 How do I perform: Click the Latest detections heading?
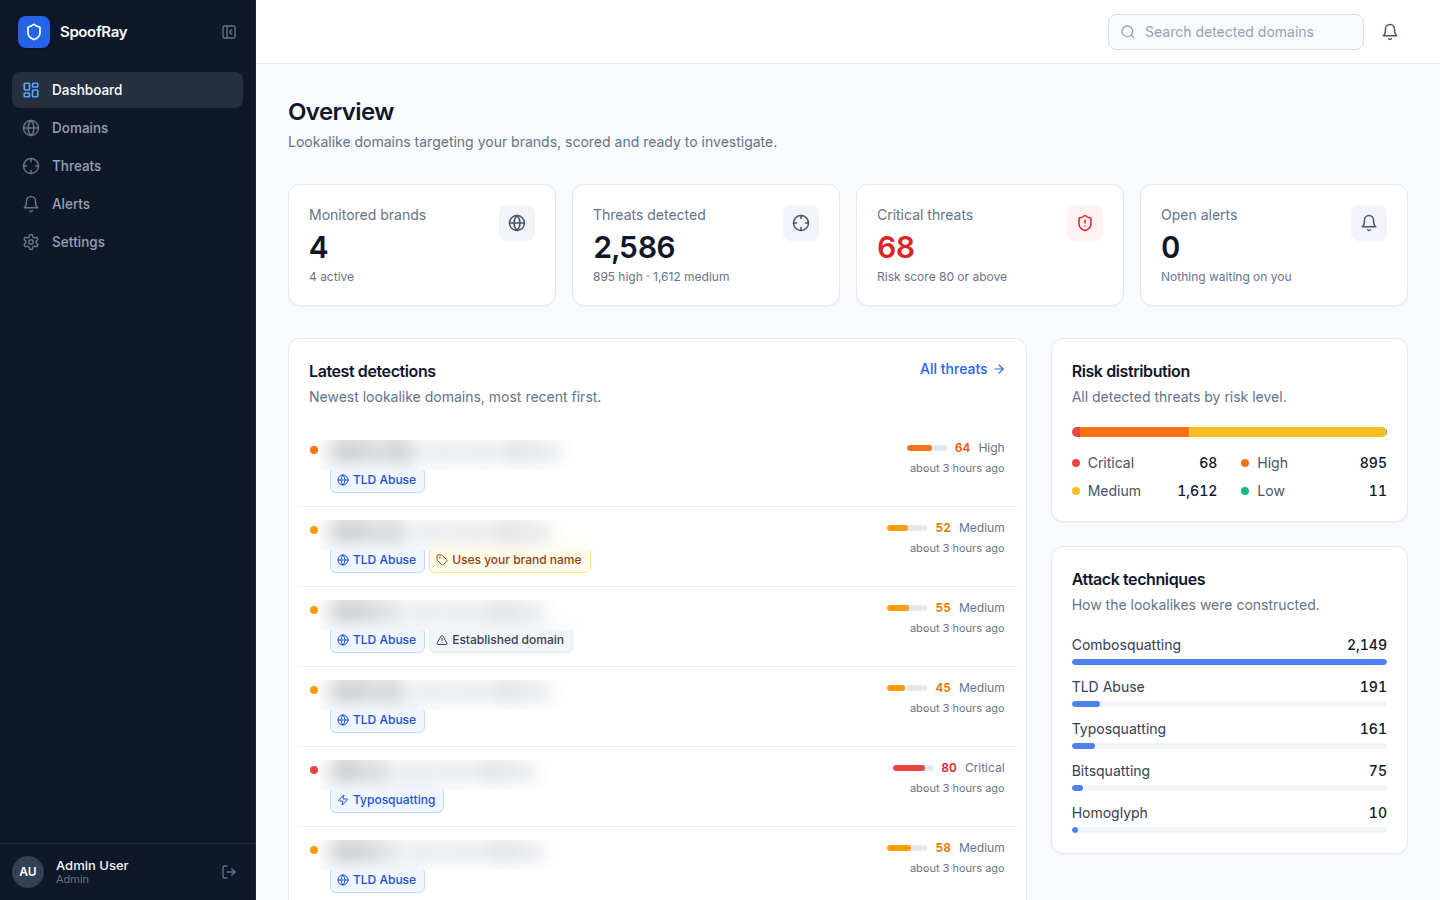(x=372, y=371)
